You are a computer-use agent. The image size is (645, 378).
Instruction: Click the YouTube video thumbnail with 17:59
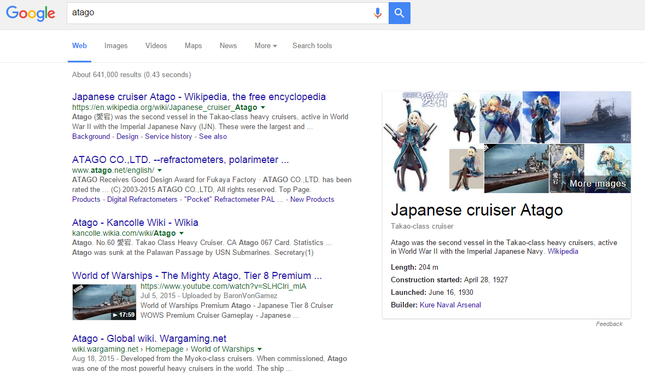click(x=104, y=302)
